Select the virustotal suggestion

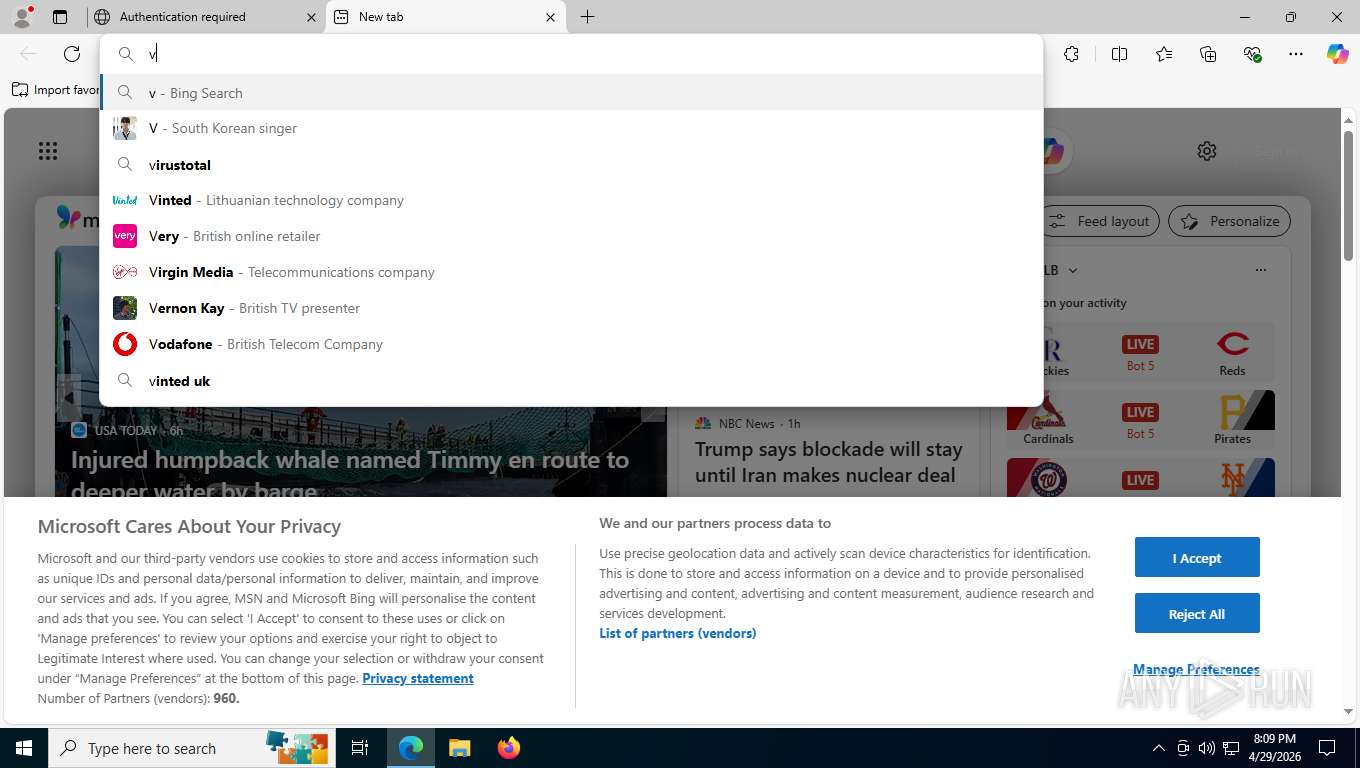[571, 164]
